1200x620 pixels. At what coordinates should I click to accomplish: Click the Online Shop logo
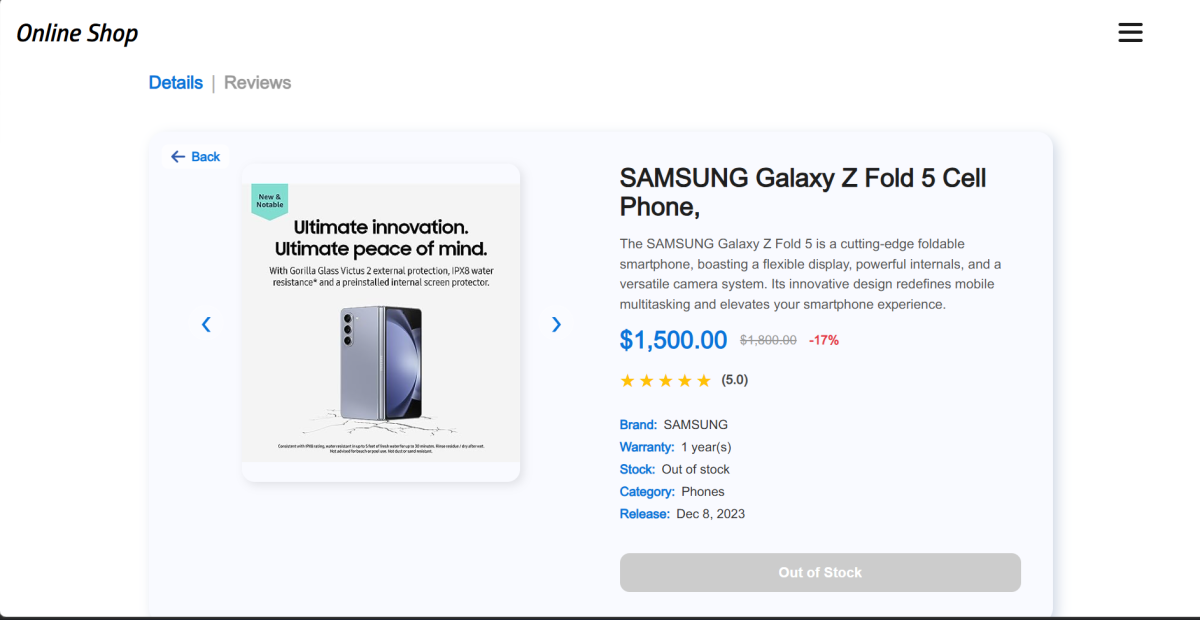click(77, 33)
